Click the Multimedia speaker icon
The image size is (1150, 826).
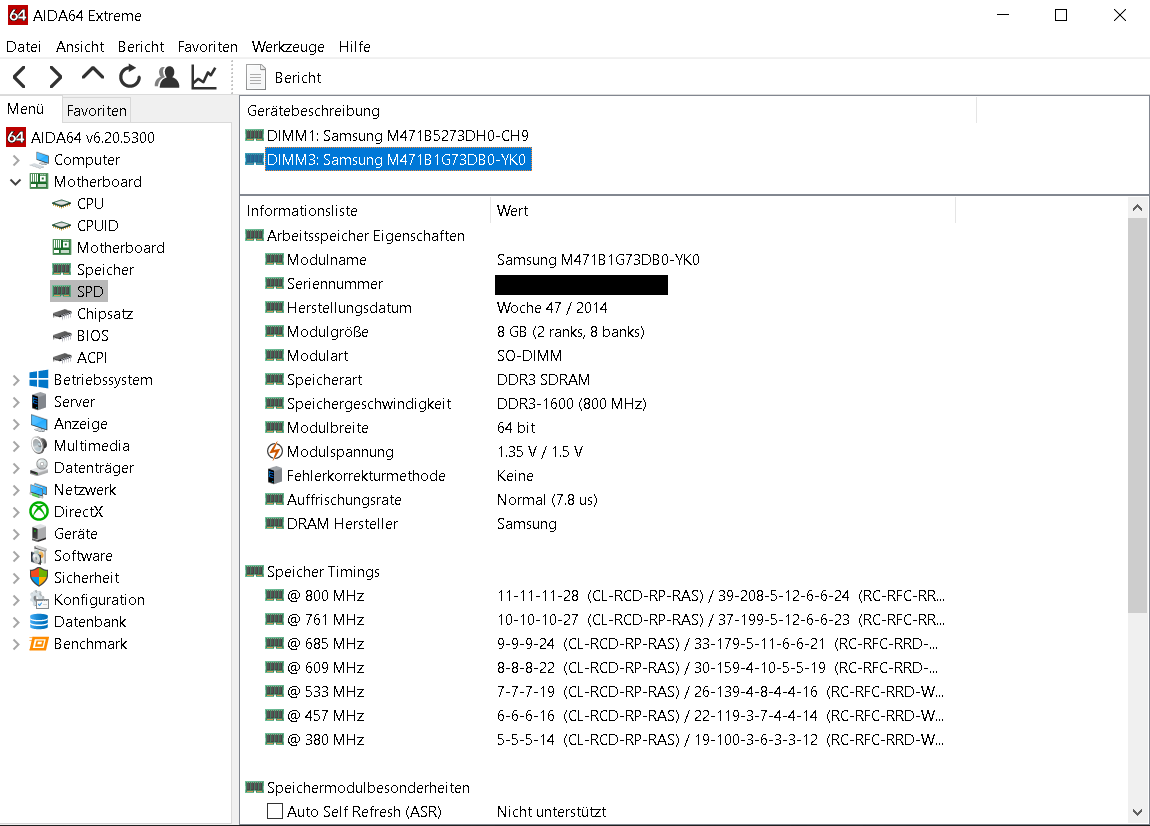pos(39,445)
